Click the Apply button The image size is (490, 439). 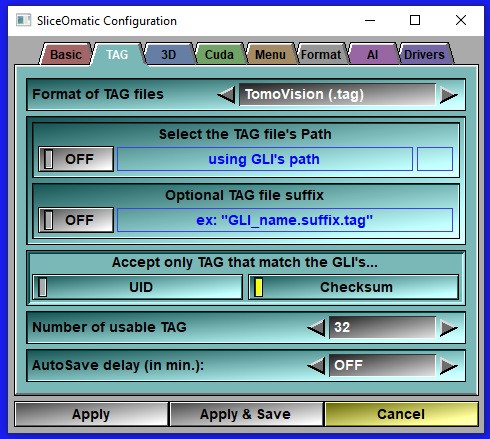[91, 414]
